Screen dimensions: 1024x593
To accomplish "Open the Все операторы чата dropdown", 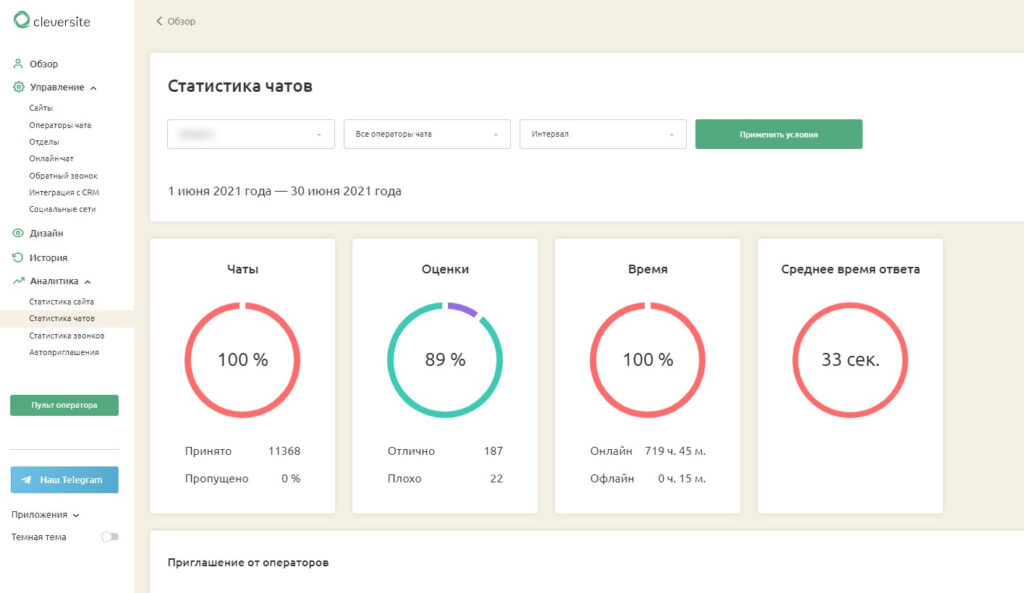I will pos(427,134).
